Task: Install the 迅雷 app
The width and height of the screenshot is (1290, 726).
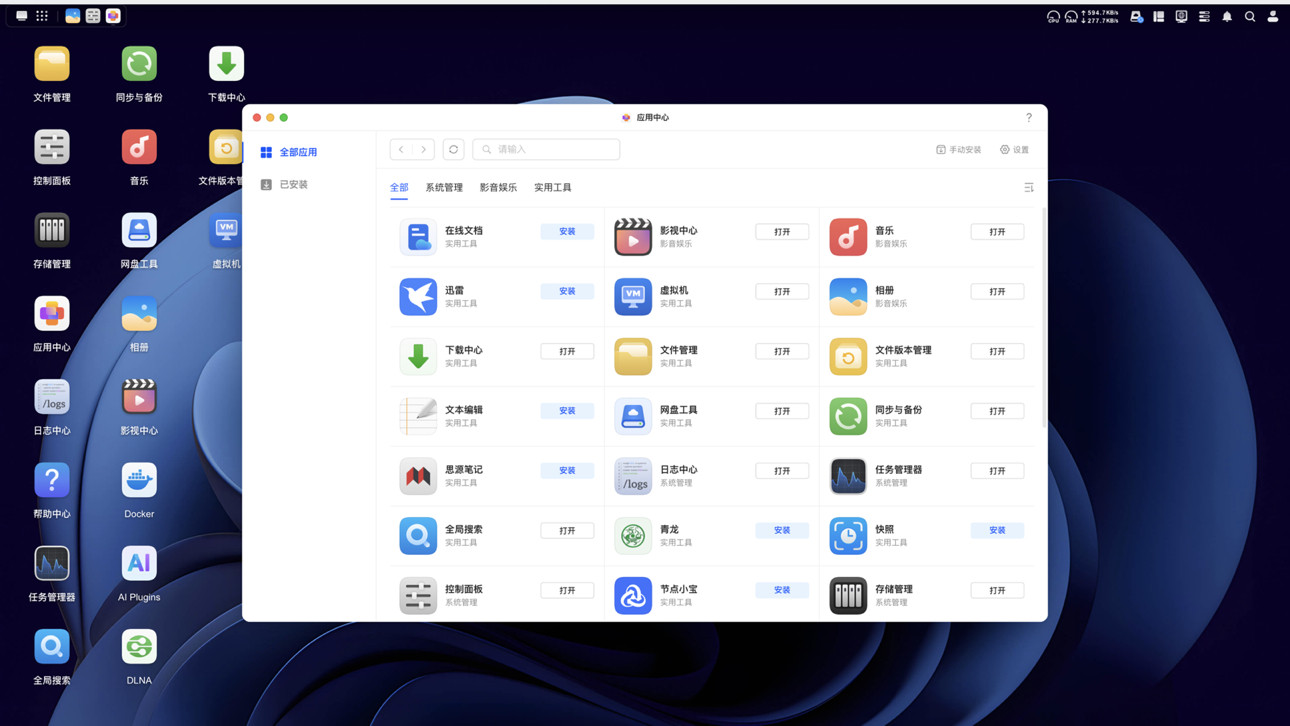Action: tap(567, 292)
